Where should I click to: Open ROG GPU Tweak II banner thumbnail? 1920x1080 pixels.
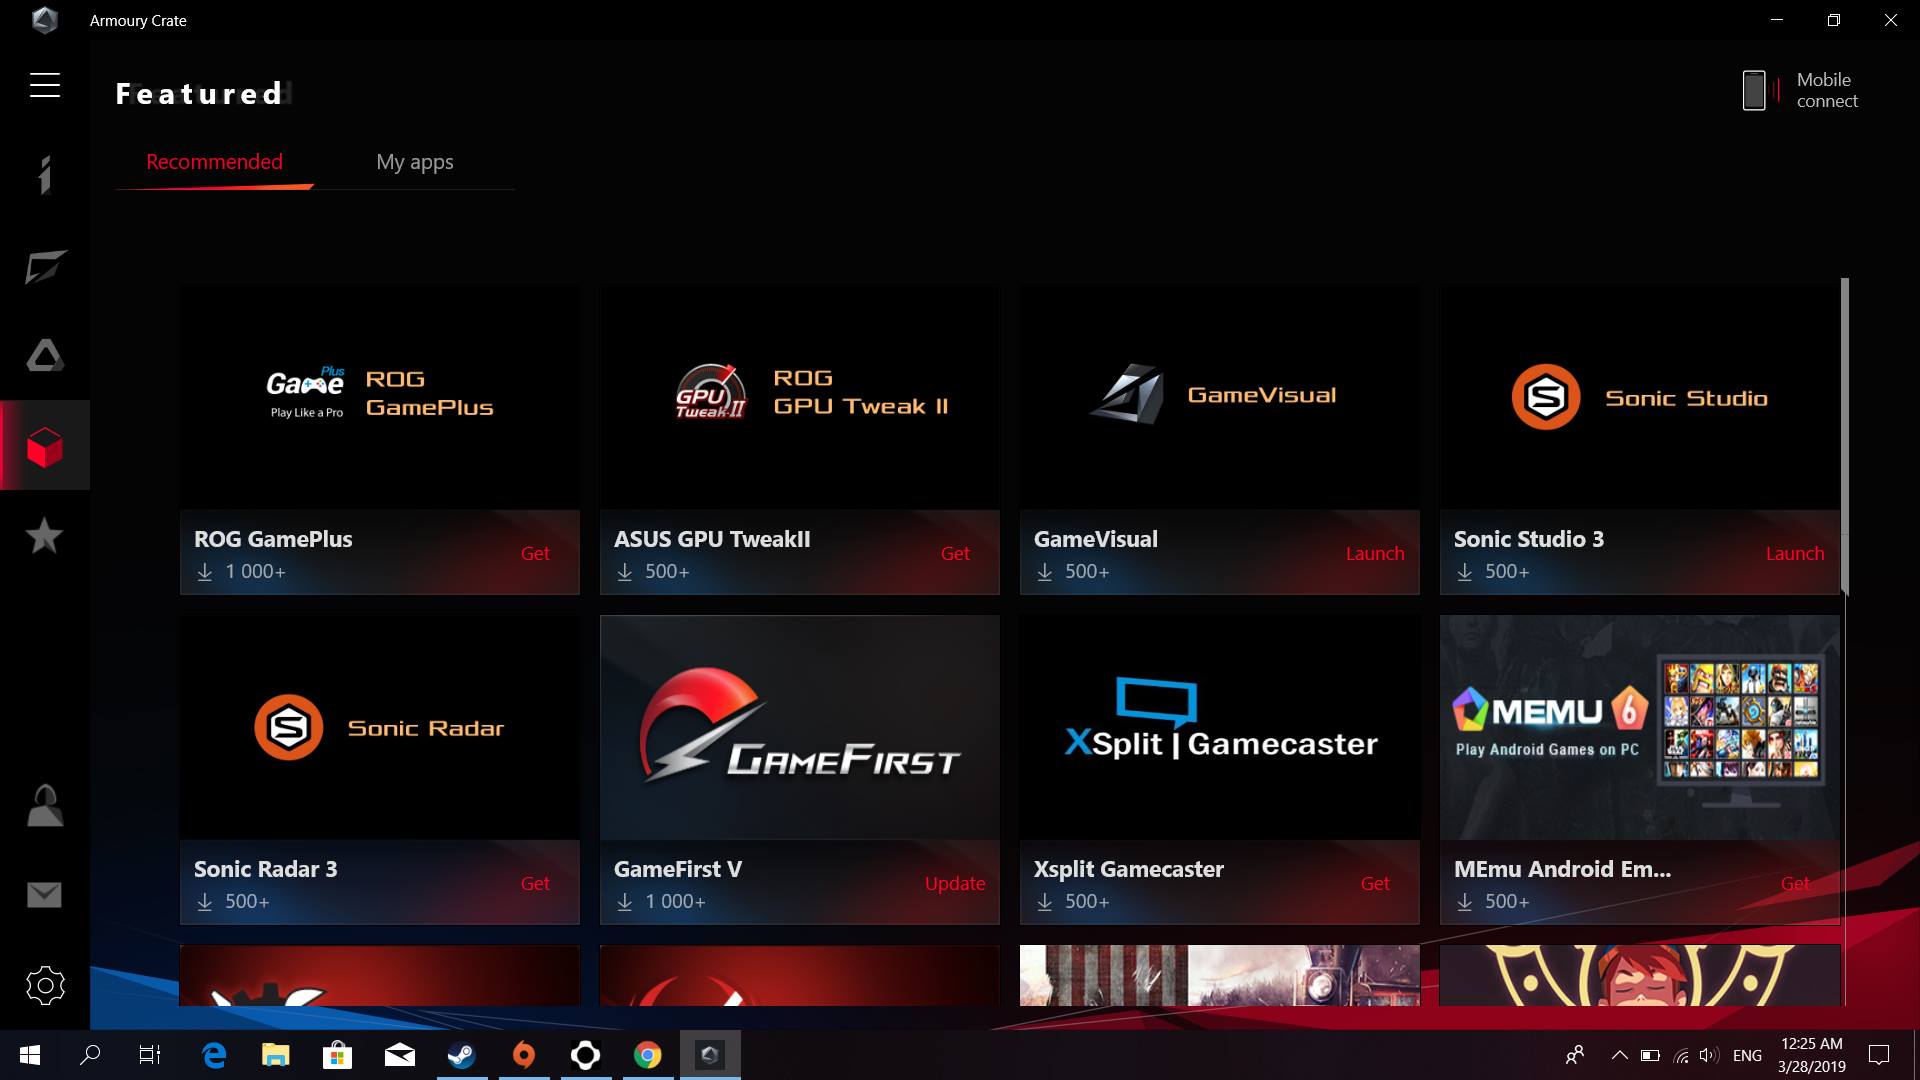point(800,397)
